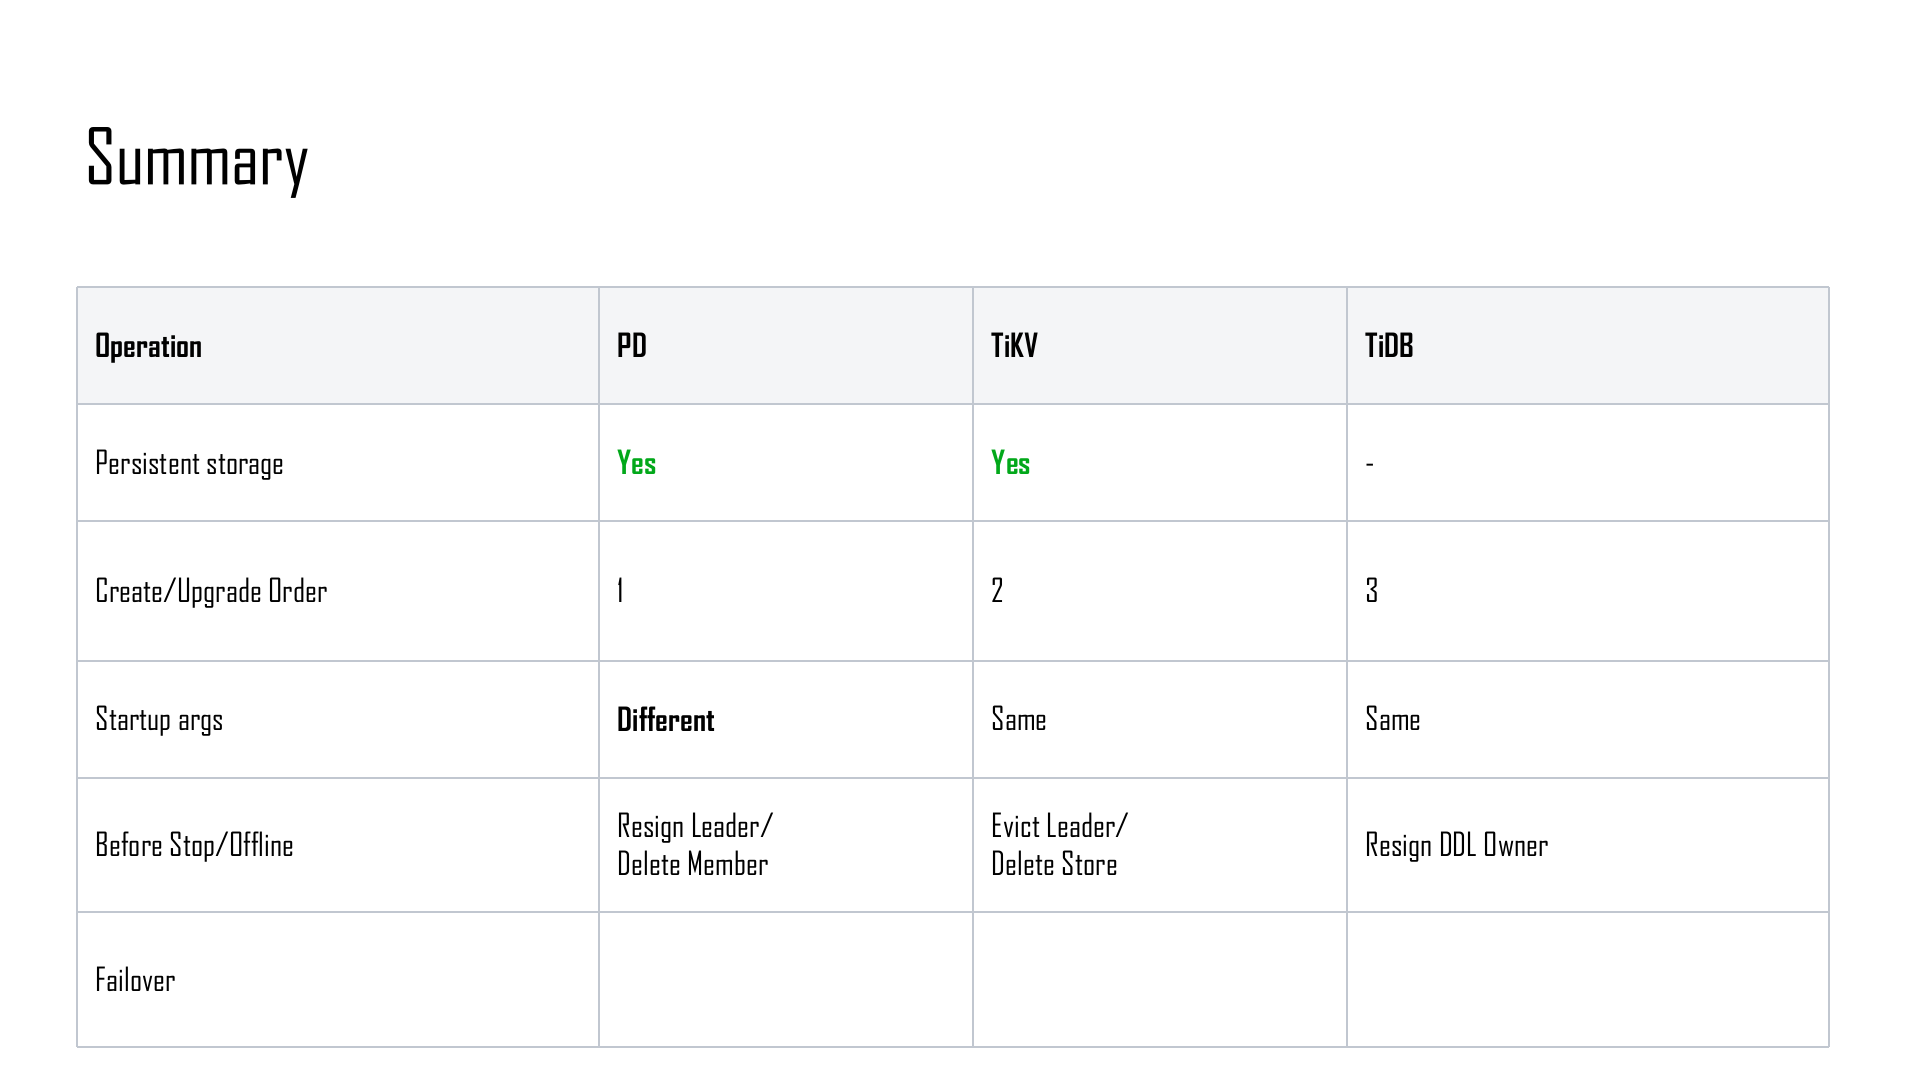Viewport: 1920px width, 1080px height.
Task: Click the Resign Leader/Delete Member cell
Action: pos(694,845)
